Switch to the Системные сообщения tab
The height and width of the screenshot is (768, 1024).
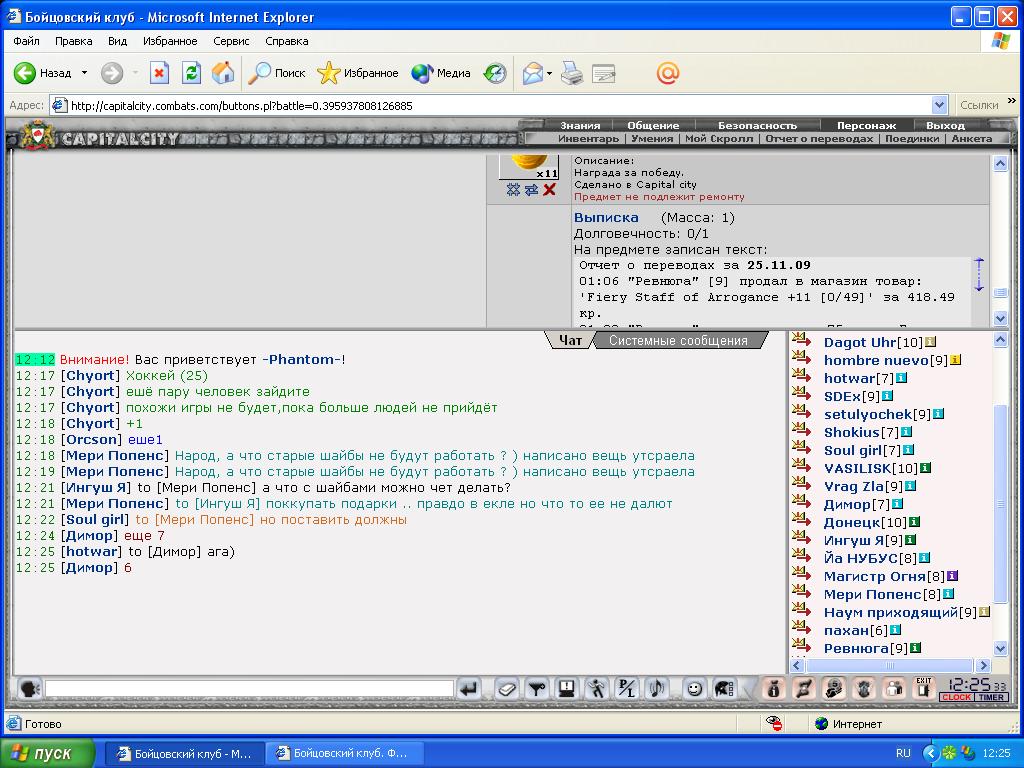pyautogui.click(x=678, y=340)
